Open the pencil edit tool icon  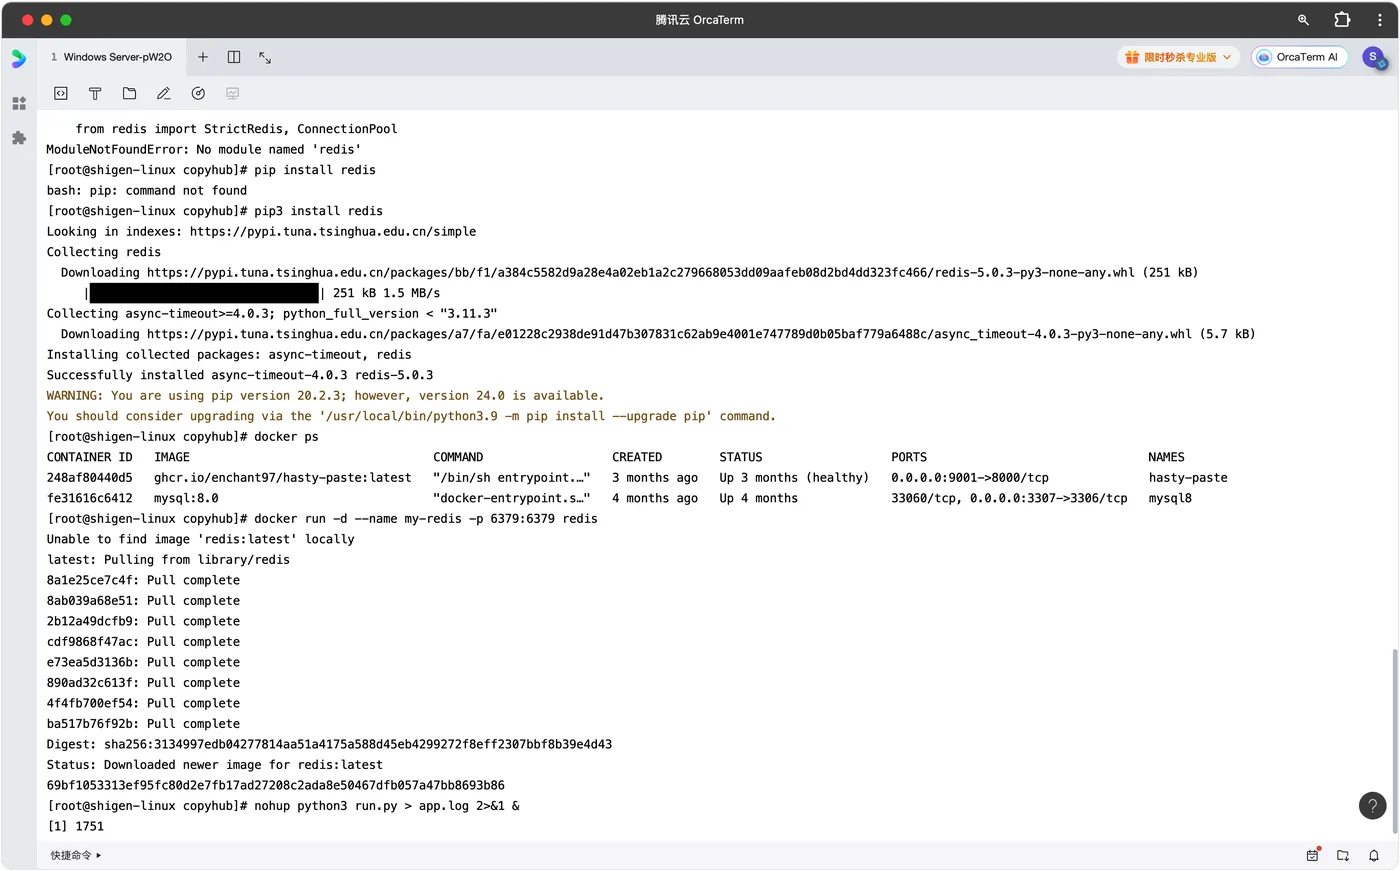point(164,93)
